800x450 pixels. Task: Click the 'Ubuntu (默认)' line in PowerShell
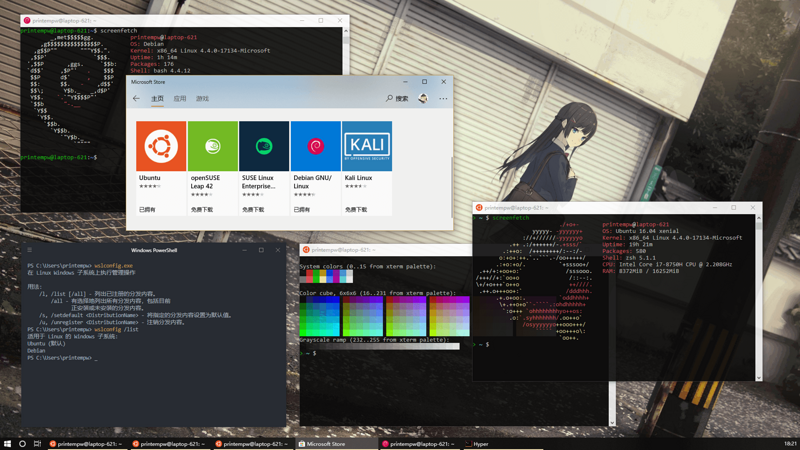click(46, 344)
